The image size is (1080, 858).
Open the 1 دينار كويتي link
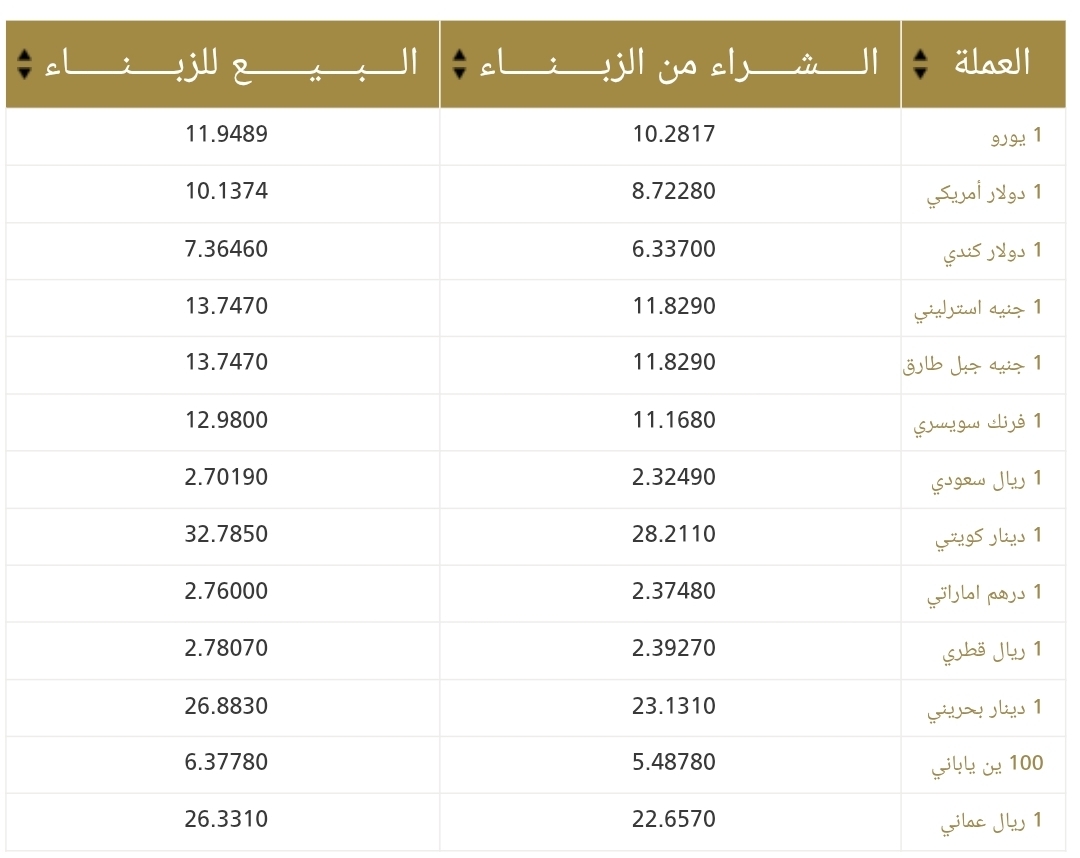(988, 536)
